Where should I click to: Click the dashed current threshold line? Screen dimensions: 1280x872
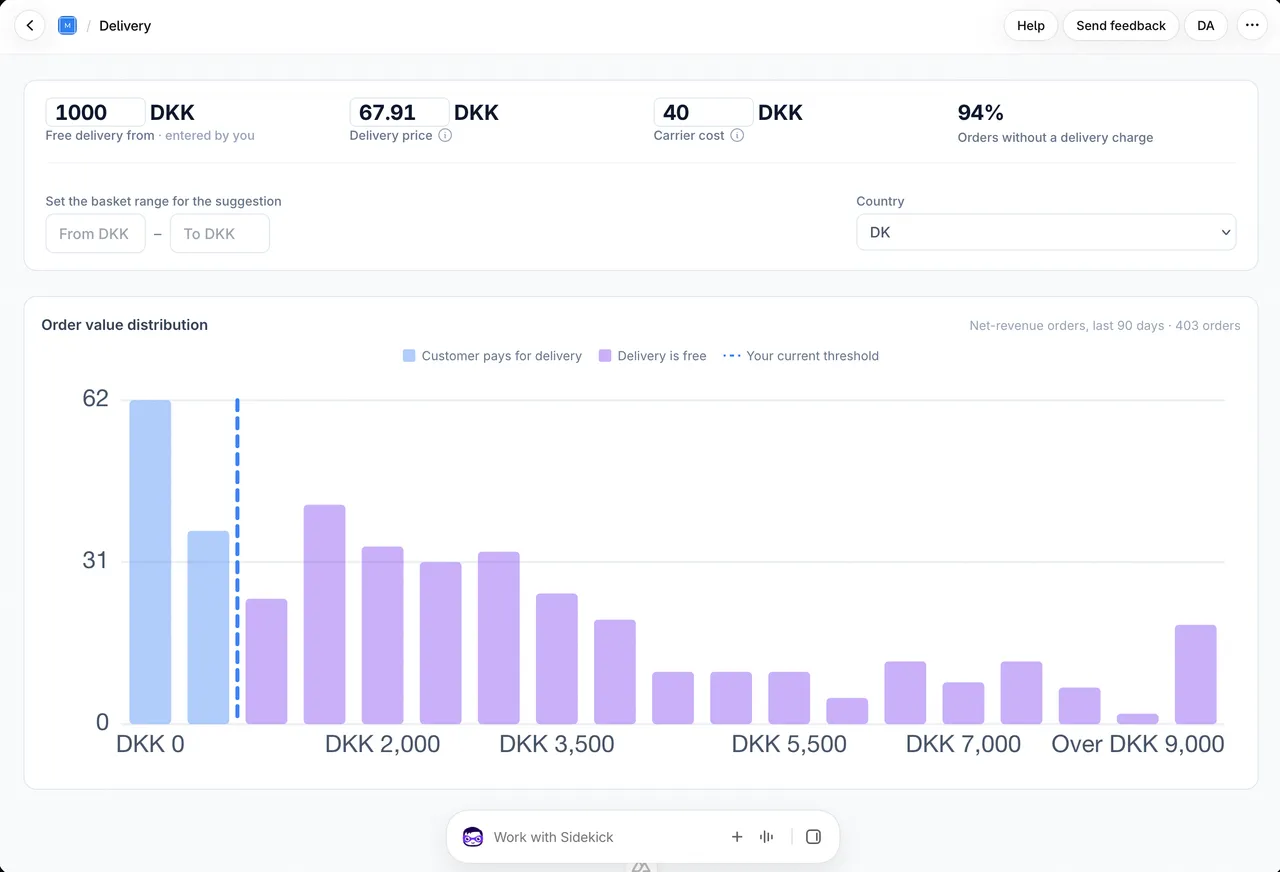click(237, 558)
